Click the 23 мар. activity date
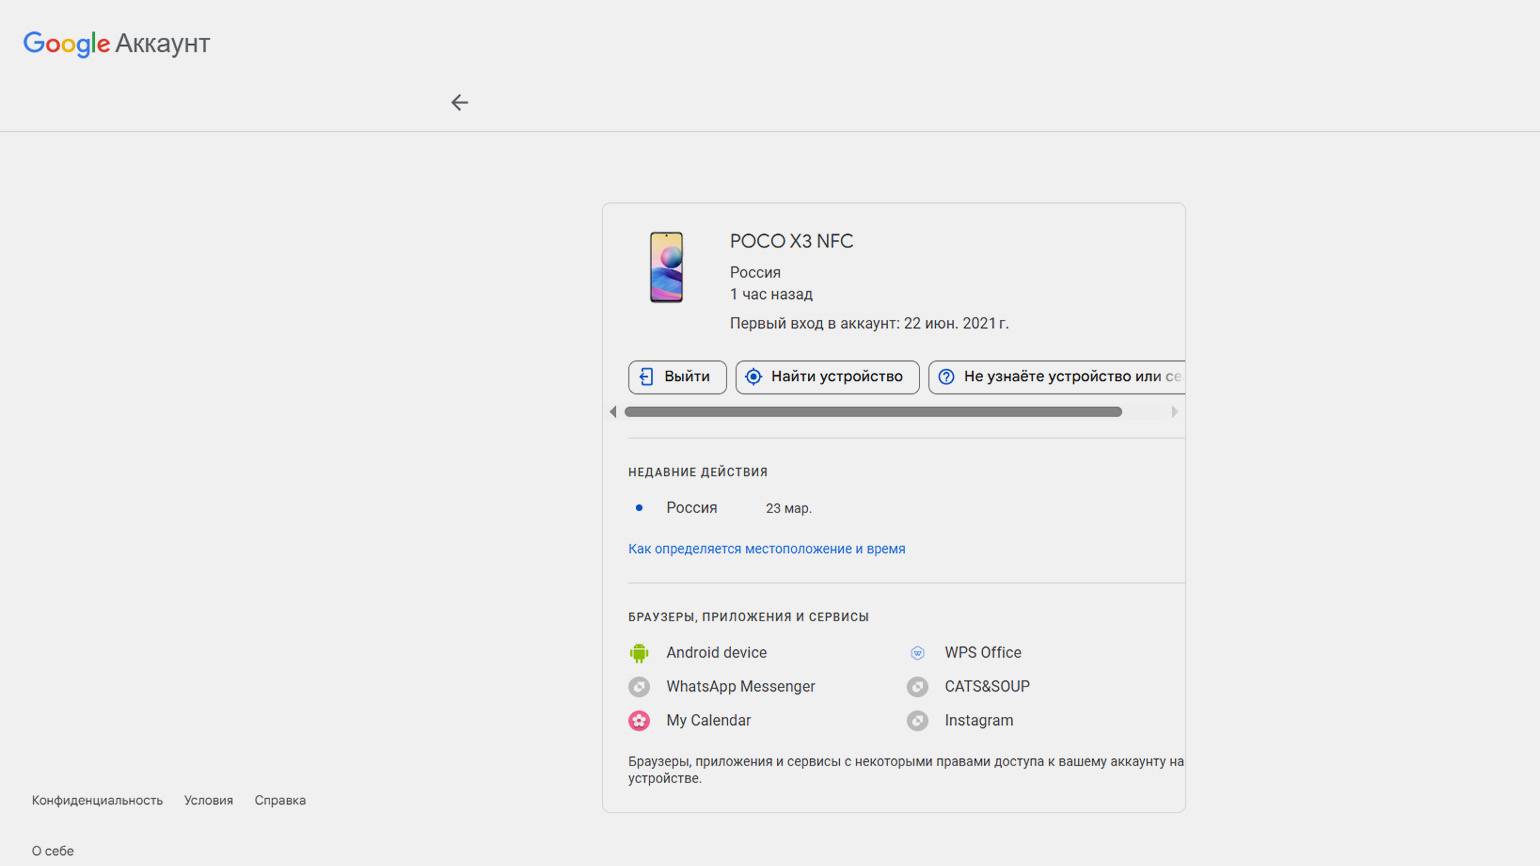This screenshot has width=1540, height=866. coord(789,509)
